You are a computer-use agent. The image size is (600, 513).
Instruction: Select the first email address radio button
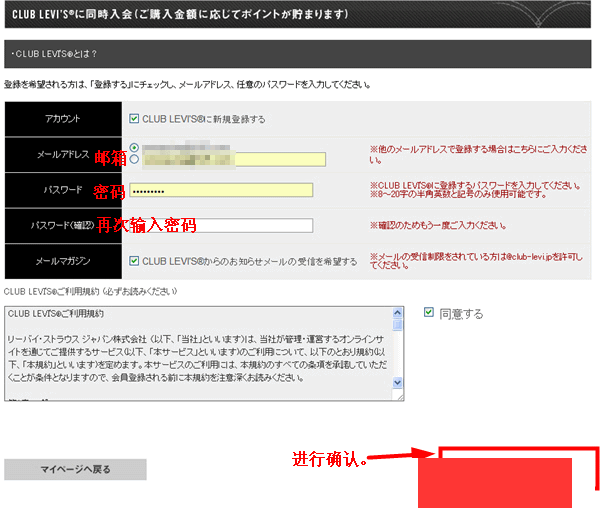pyautogui.click(x=134, y=147)
